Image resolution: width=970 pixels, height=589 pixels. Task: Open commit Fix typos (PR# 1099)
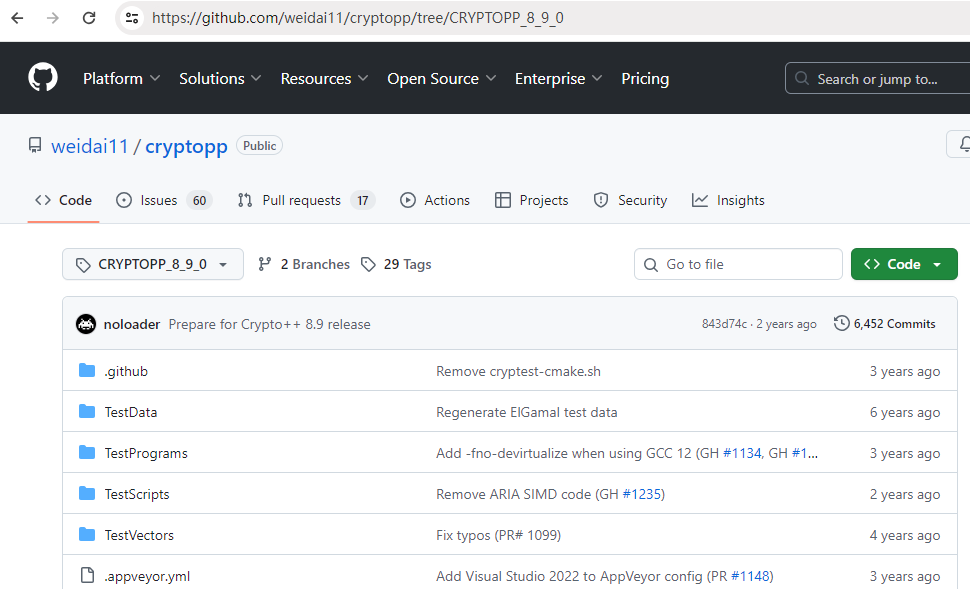499,535
